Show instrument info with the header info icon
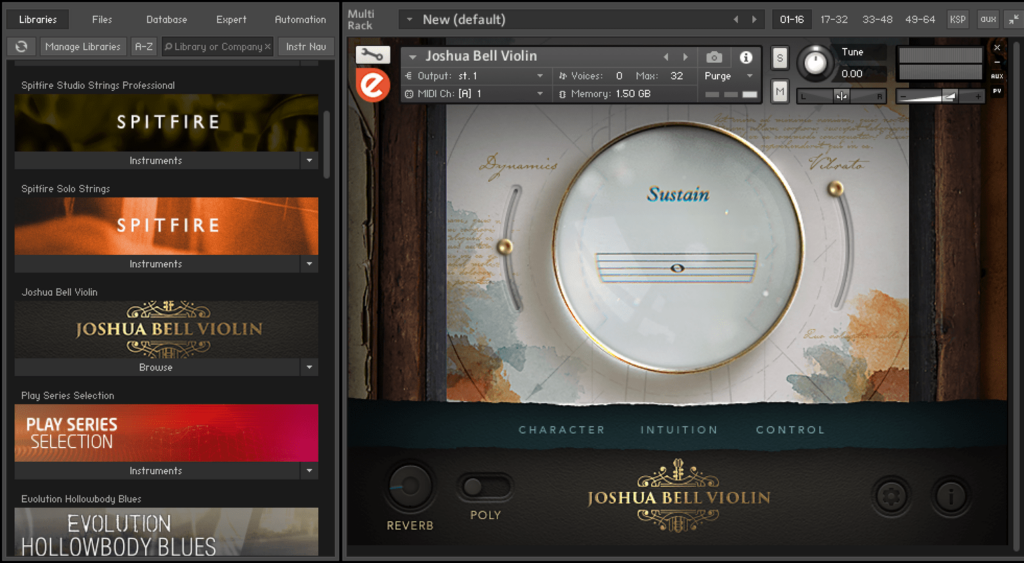The width and height of the screenshot is (1024, 563). (x=745, y=57)
